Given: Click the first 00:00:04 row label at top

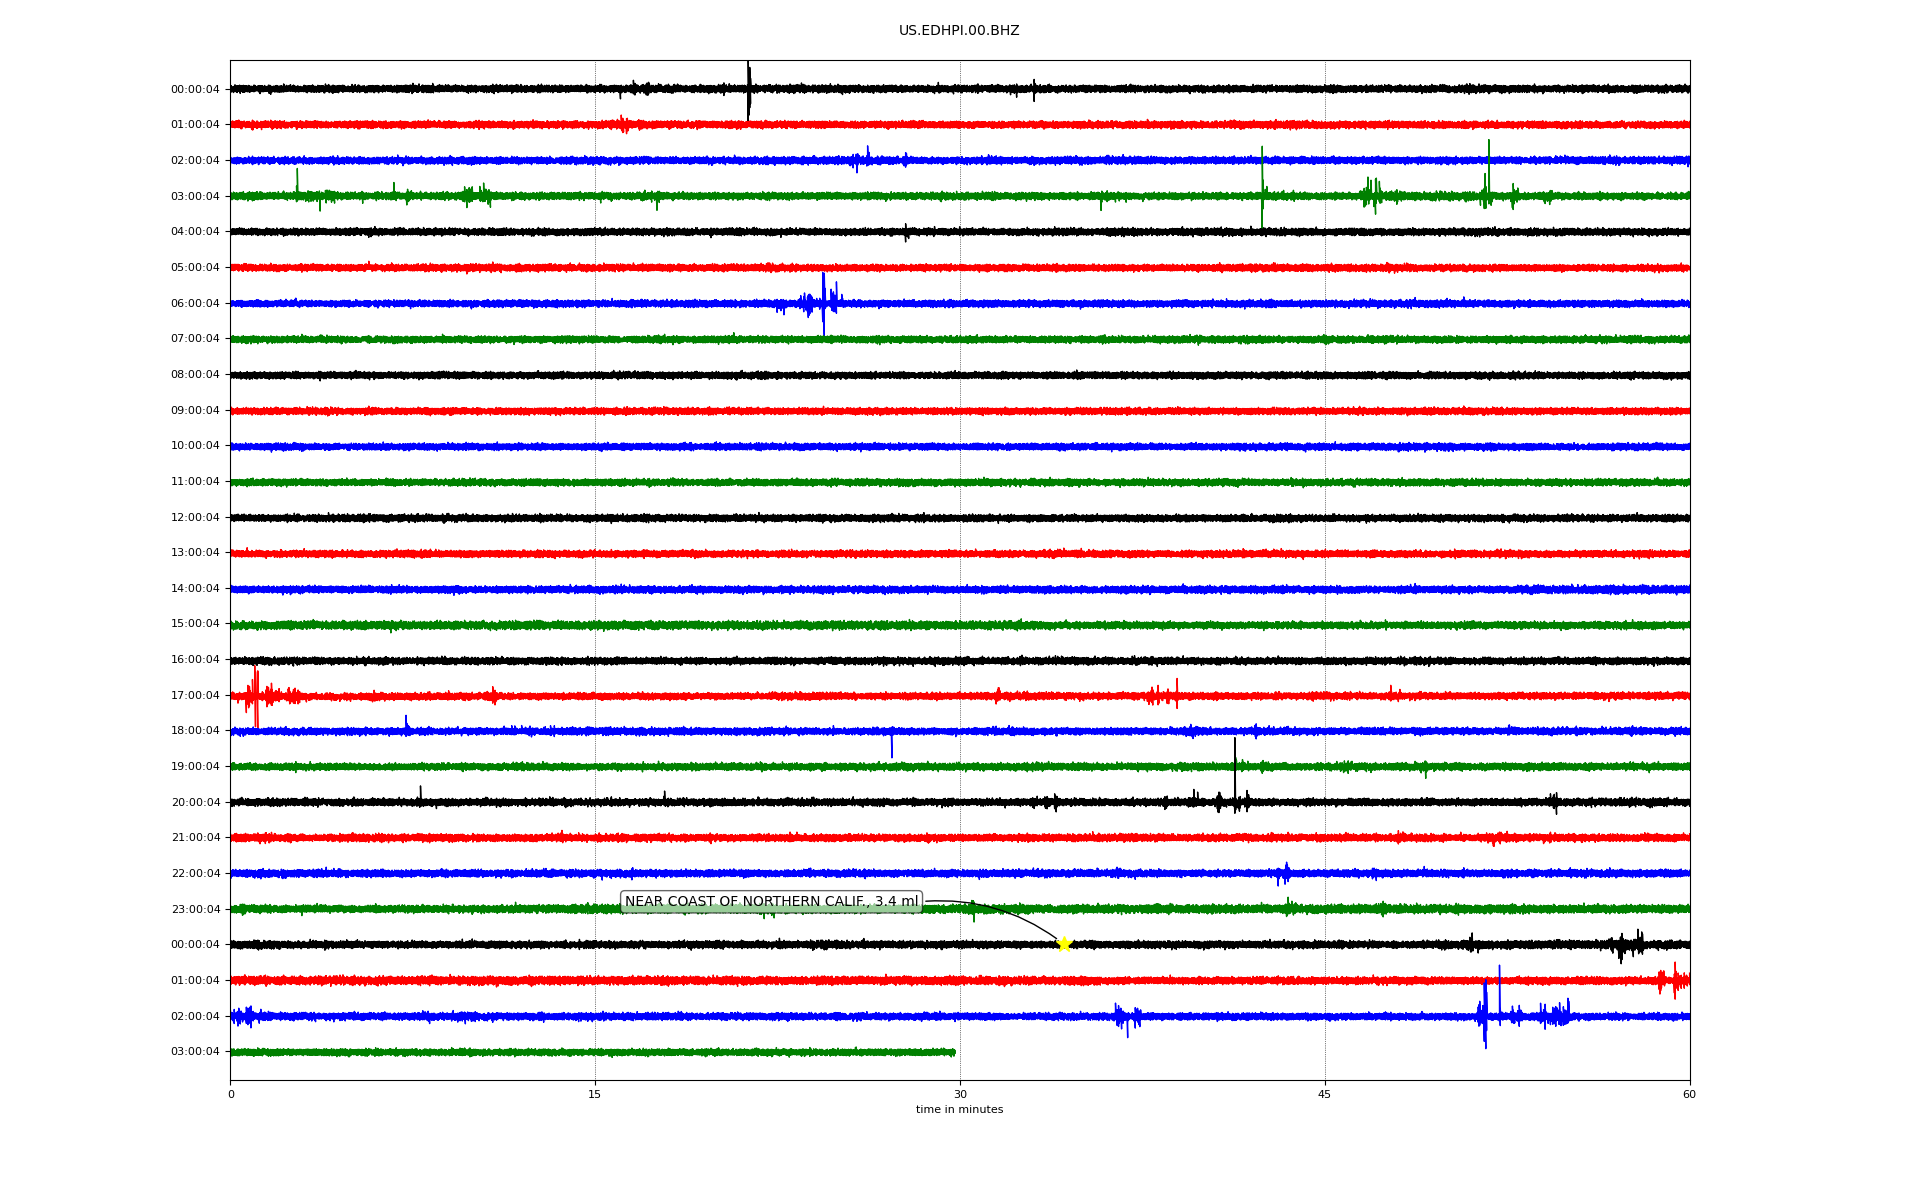Looking at the screenshot, I should tap(195, 90).
